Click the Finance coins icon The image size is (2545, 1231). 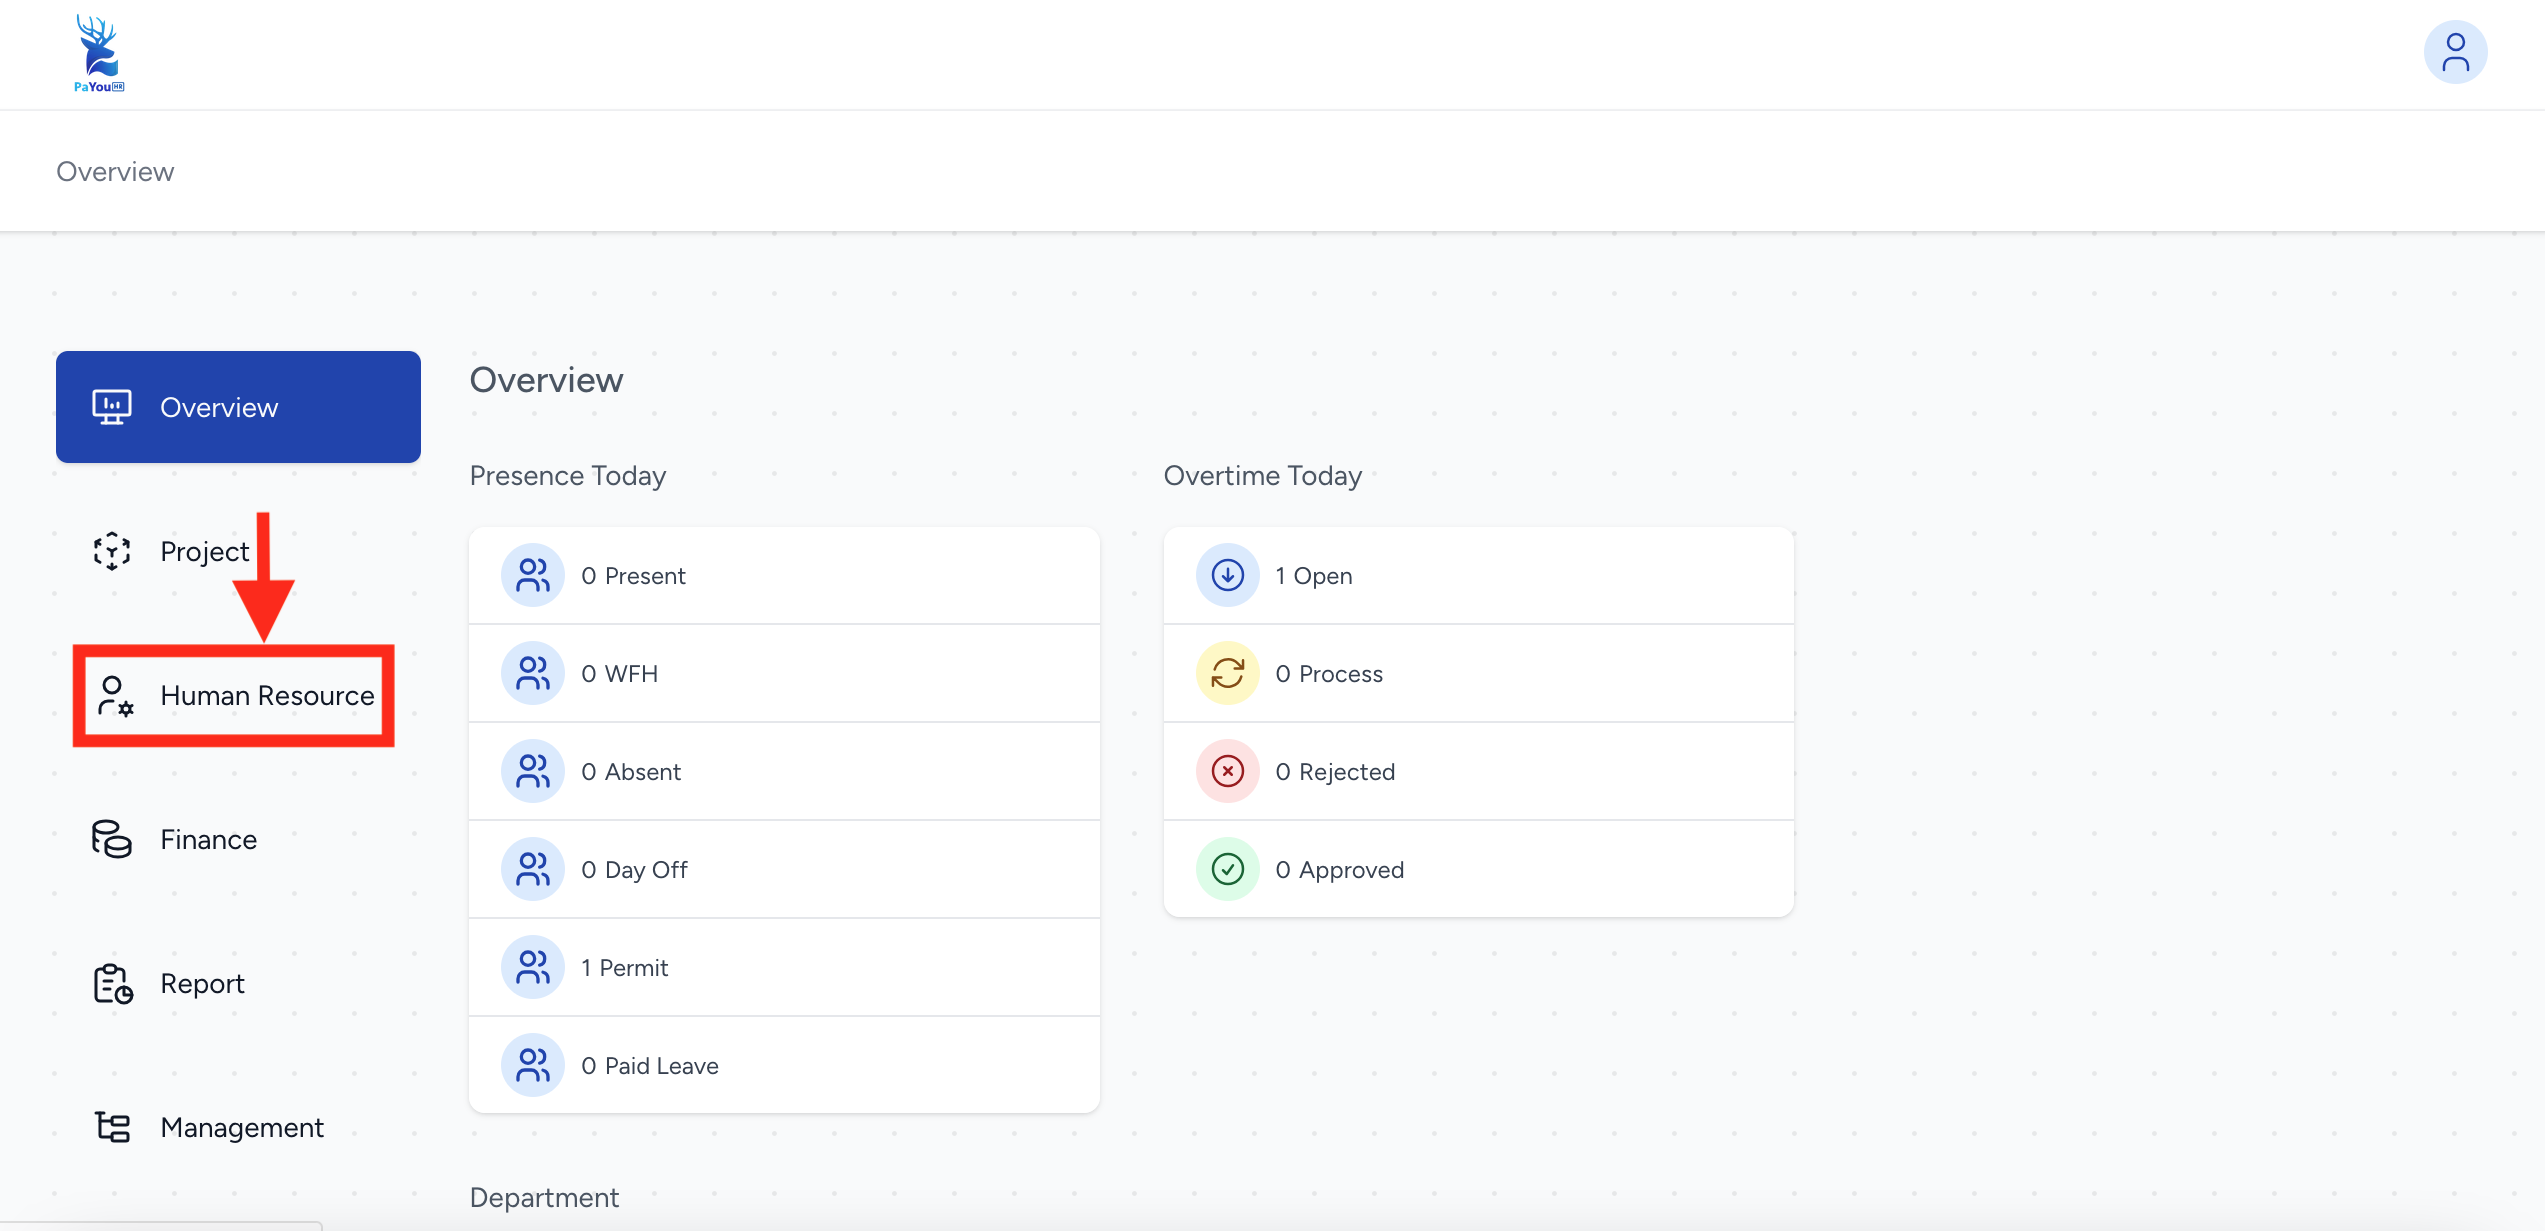[x=112, y=839]
